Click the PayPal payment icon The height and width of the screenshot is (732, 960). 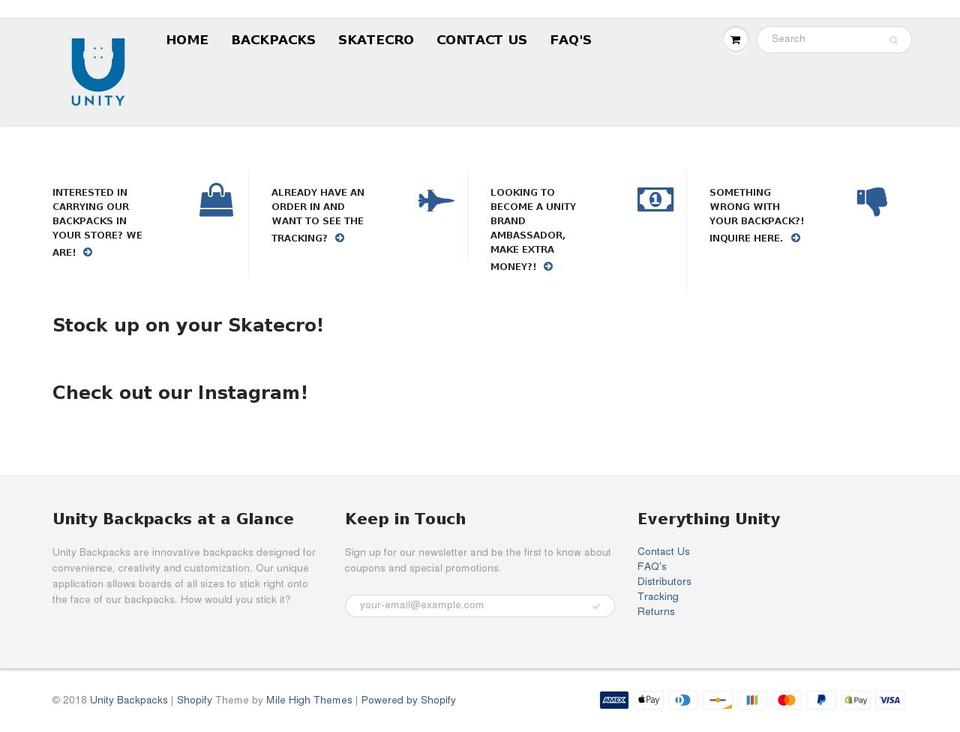(820, 700)
